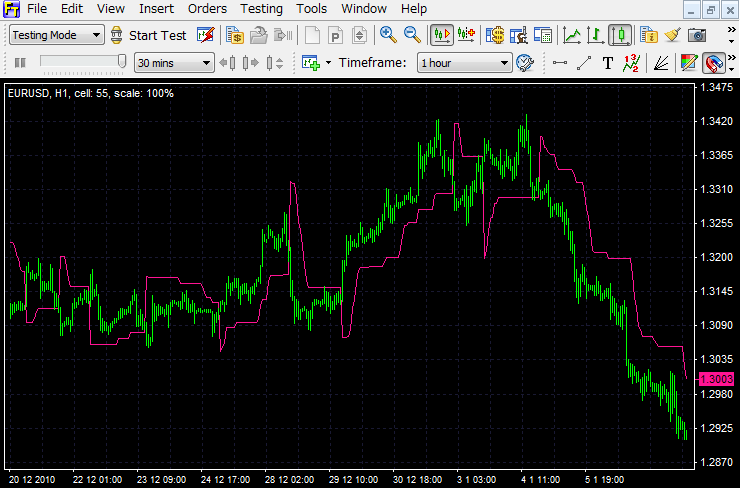Screen dimensions: 740x488
Task: Click the window with calculator icon
Action: 543,35
